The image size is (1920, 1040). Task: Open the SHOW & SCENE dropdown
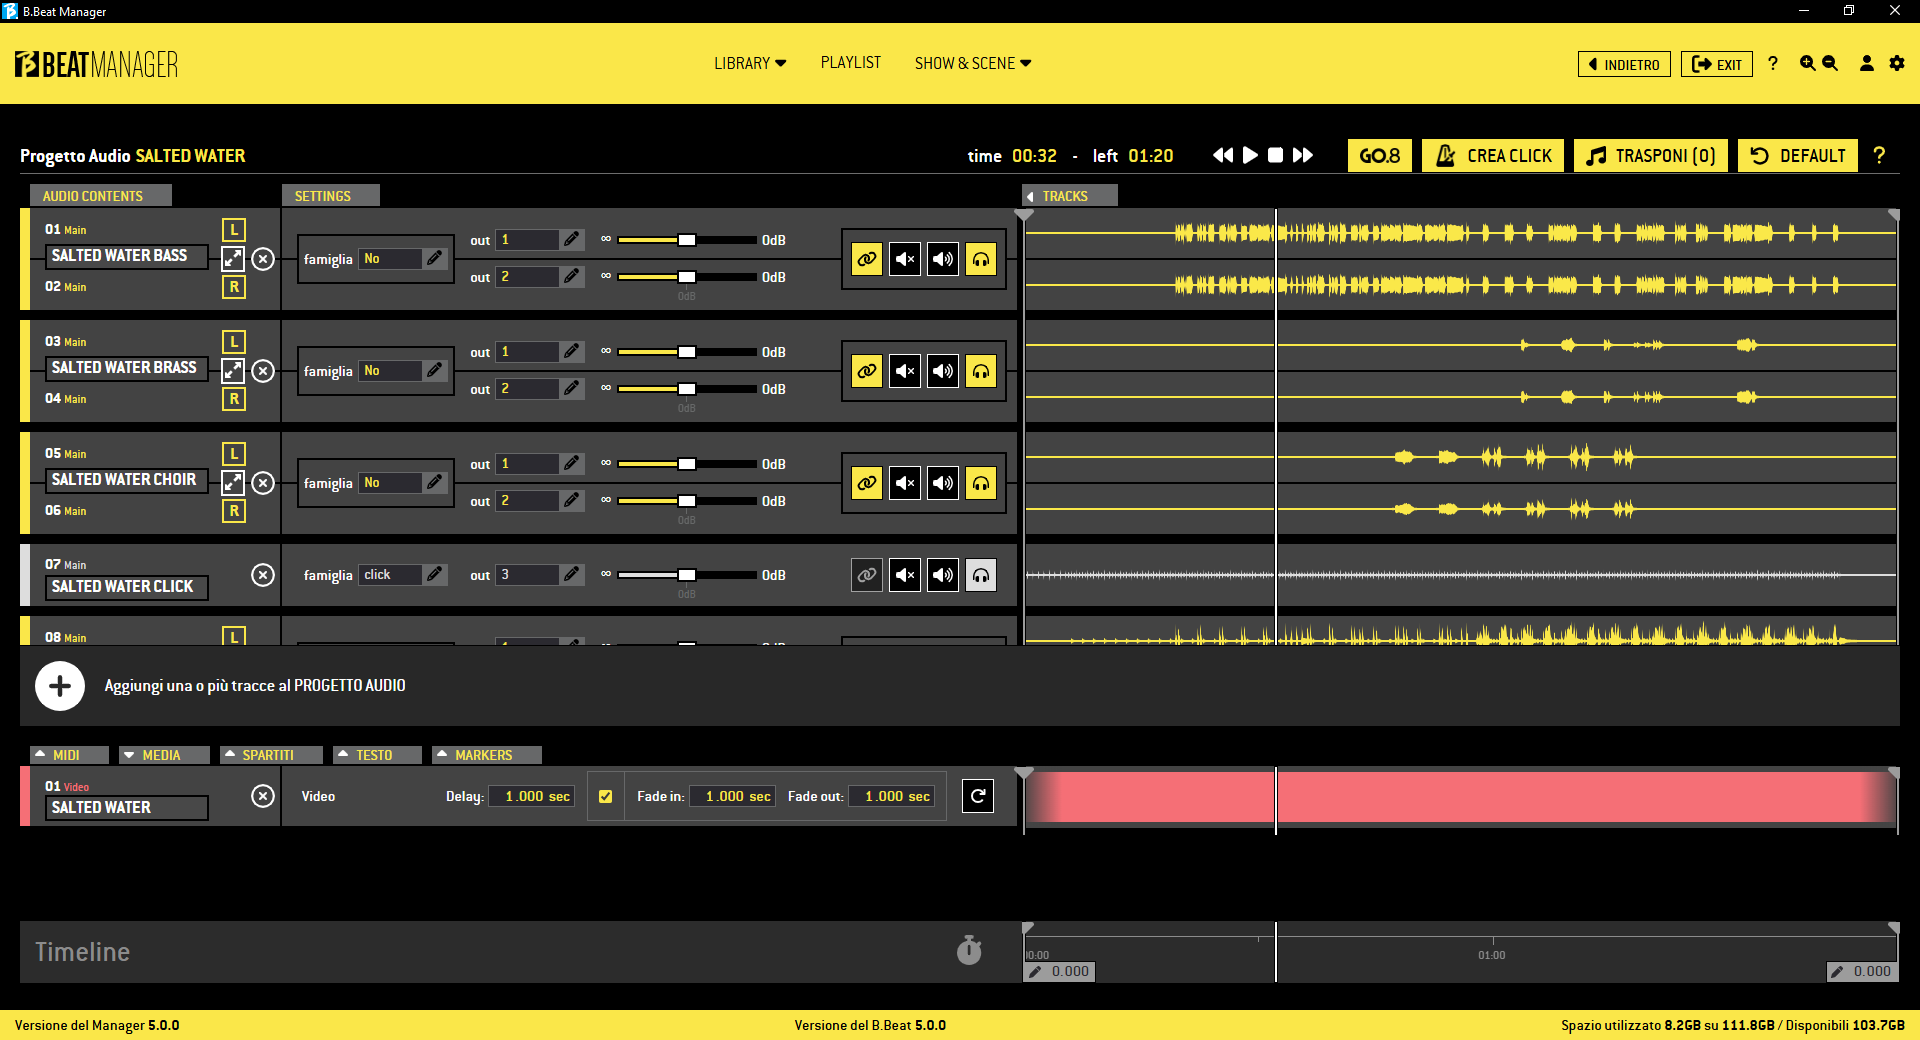pyautogui.click(x=972, y=63)
